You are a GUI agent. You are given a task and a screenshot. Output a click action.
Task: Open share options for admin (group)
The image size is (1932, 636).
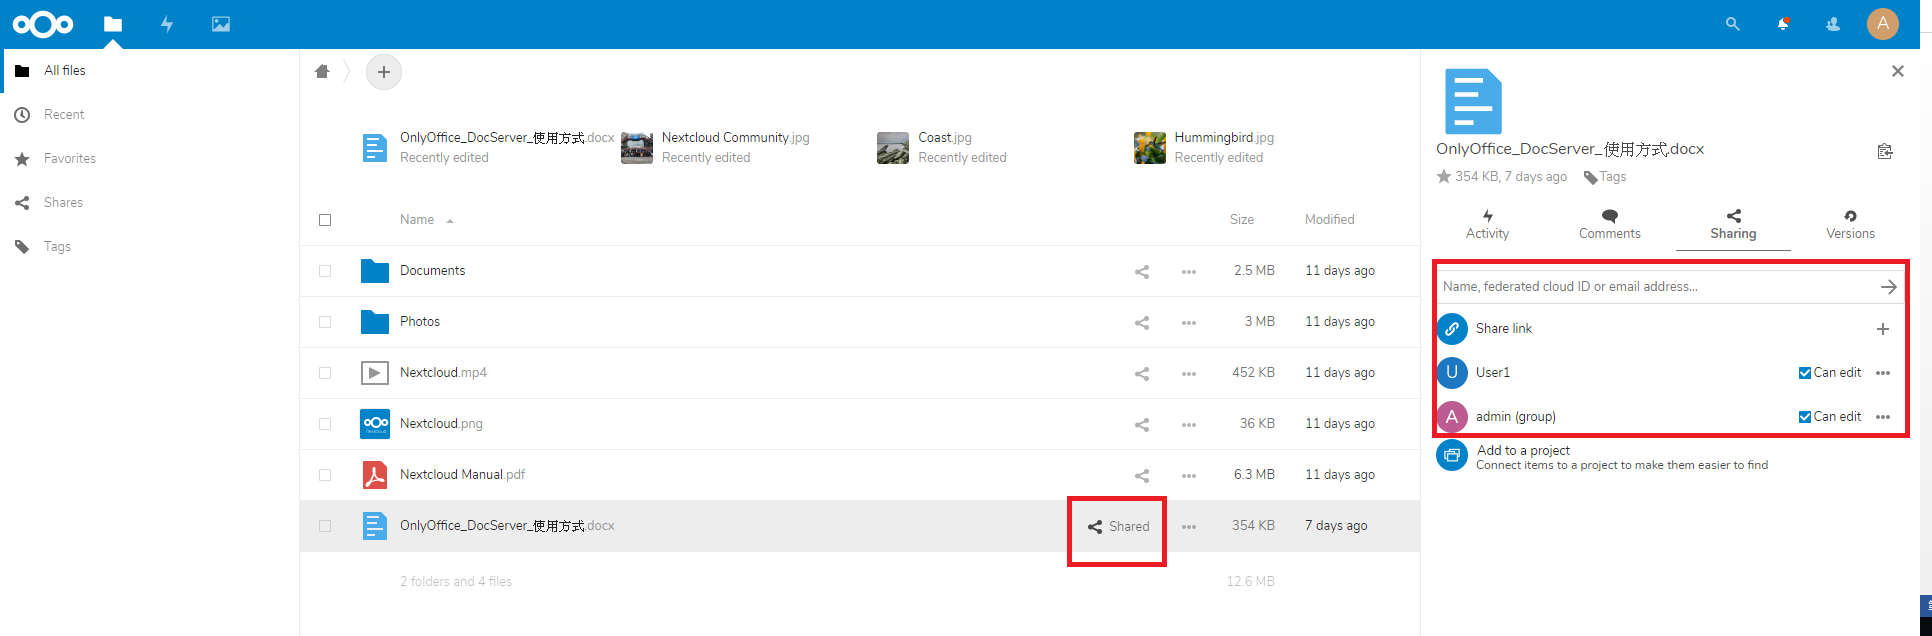point(1883,417)
